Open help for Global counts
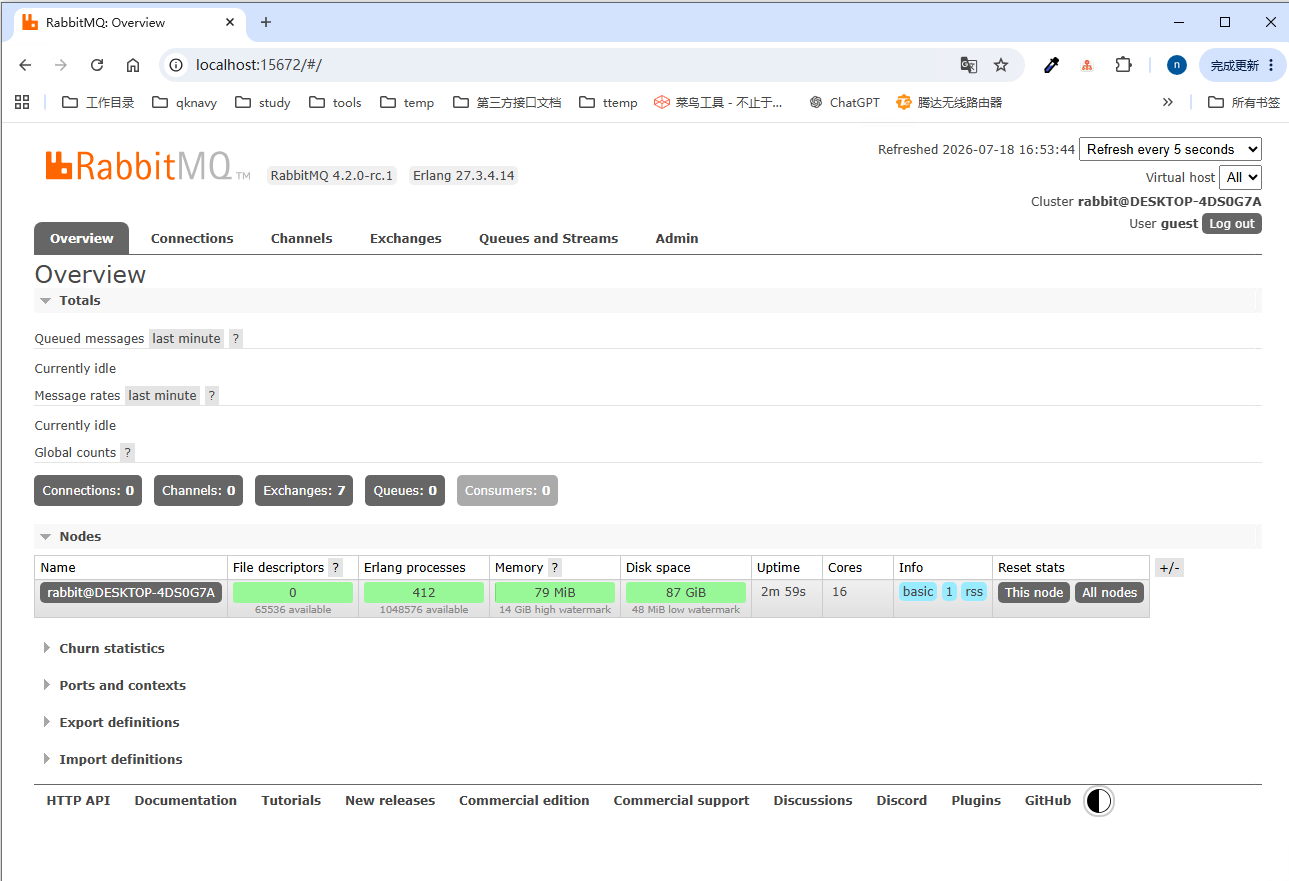This screenshot has width=1289, height=881. tap(127, 452)
